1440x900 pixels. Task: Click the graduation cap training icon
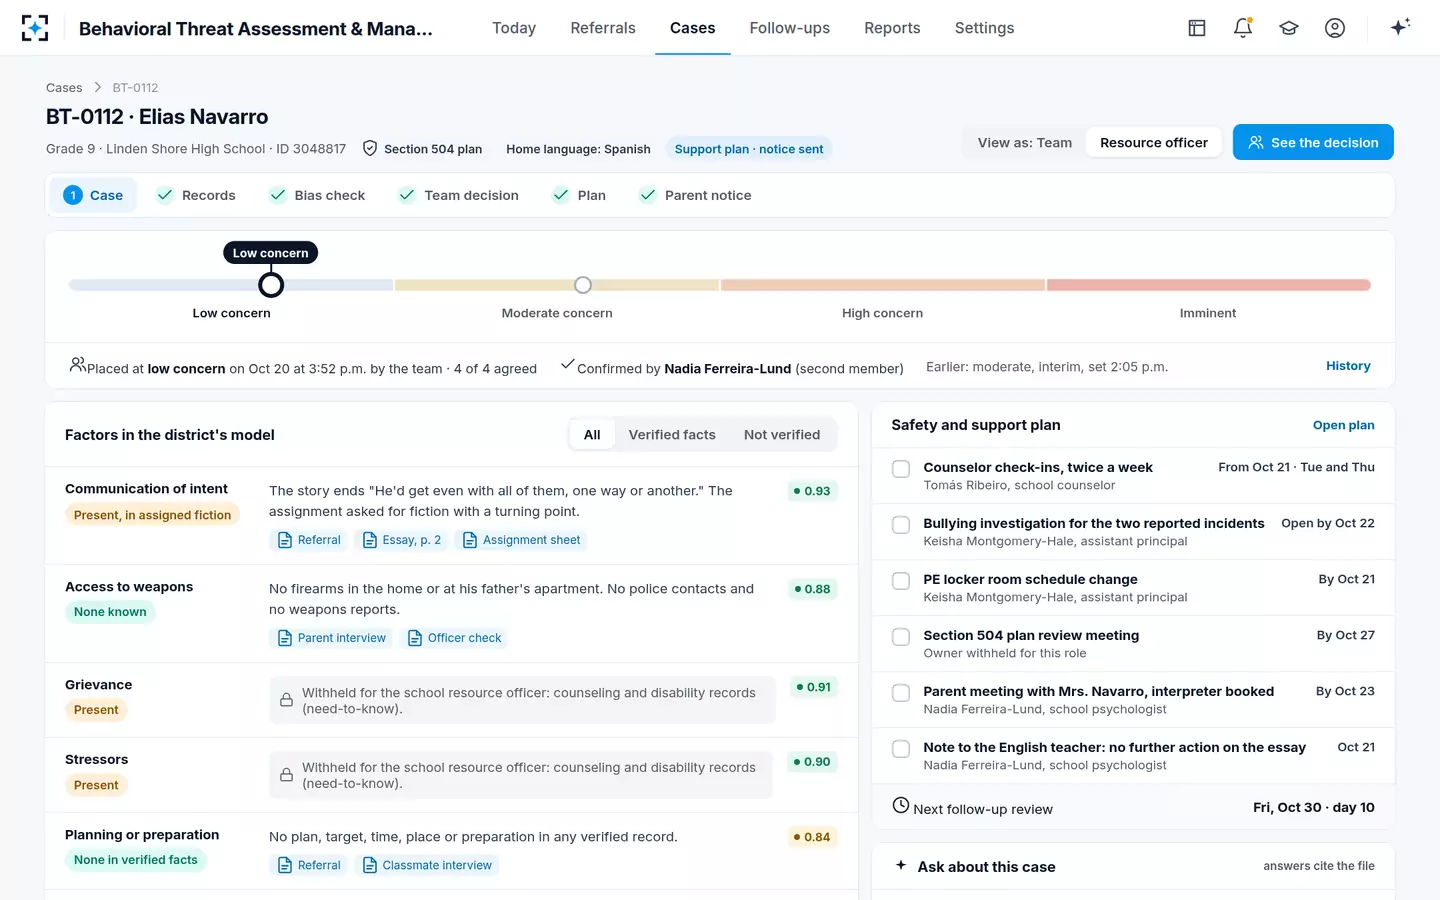coord(1289,28)
